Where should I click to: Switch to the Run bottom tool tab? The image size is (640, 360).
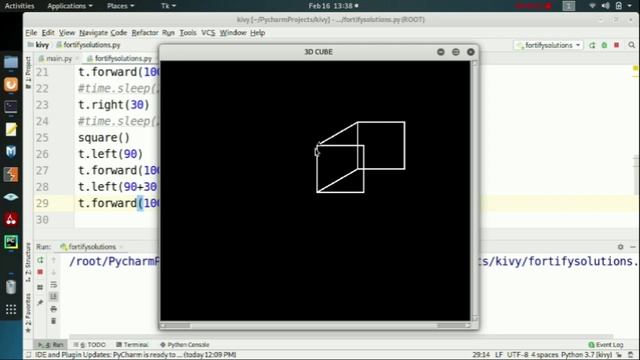click(x=51, y=345)
